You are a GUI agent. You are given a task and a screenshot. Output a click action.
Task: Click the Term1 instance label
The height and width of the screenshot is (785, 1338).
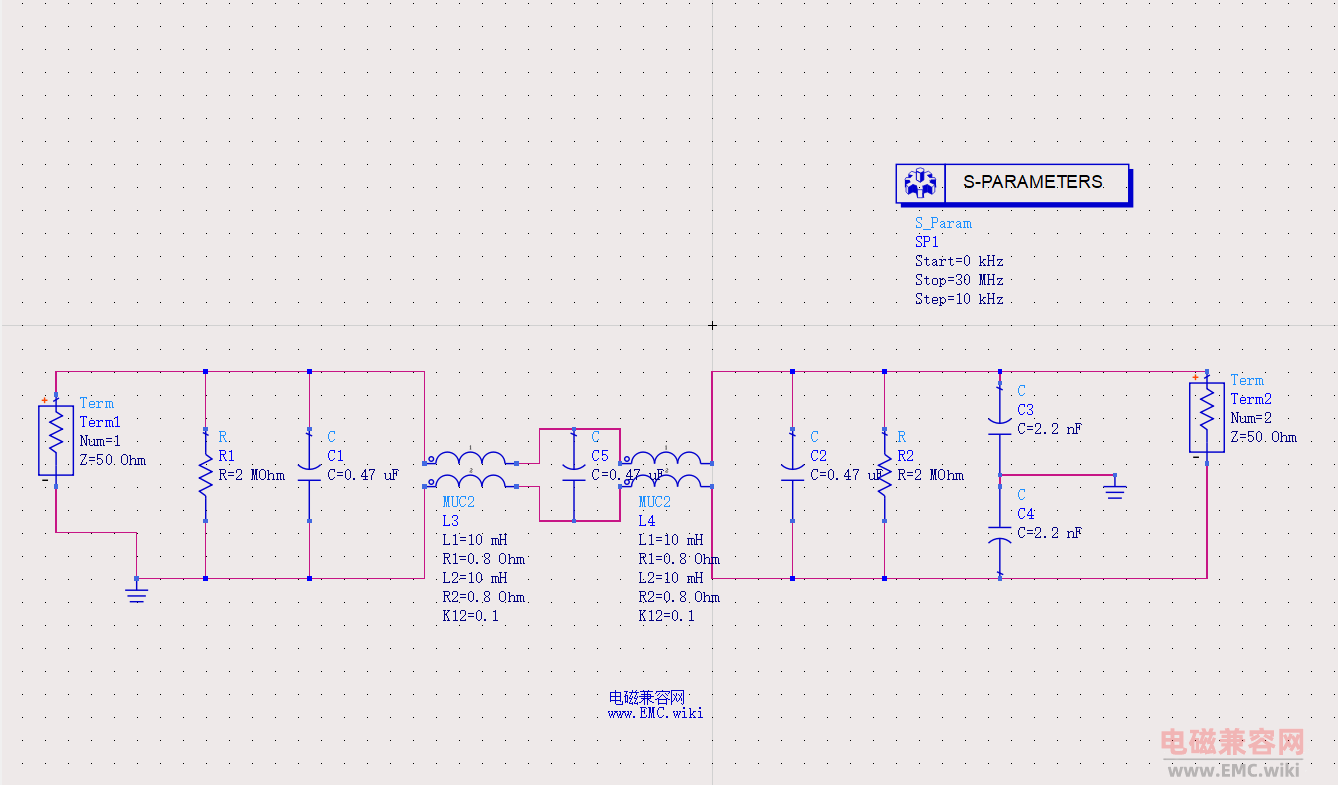tap(100, 422)
